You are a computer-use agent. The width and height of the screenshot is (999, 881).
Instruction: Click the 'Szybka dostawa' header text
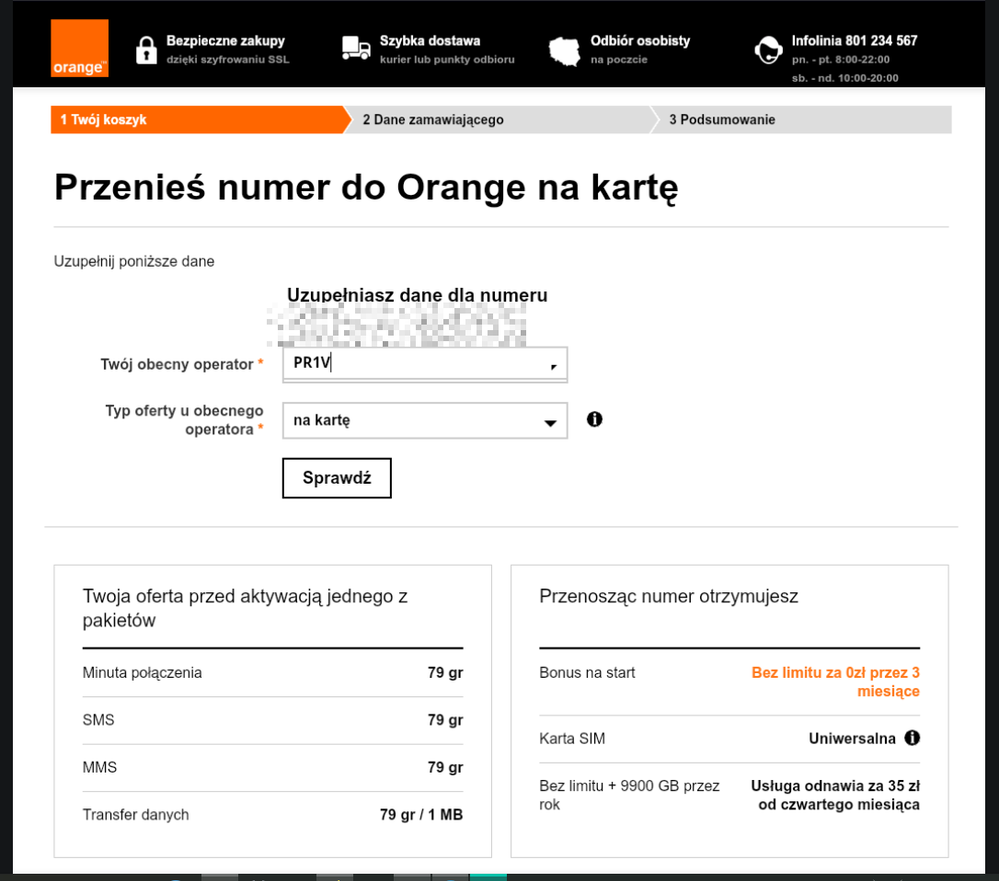coord(430,41)
